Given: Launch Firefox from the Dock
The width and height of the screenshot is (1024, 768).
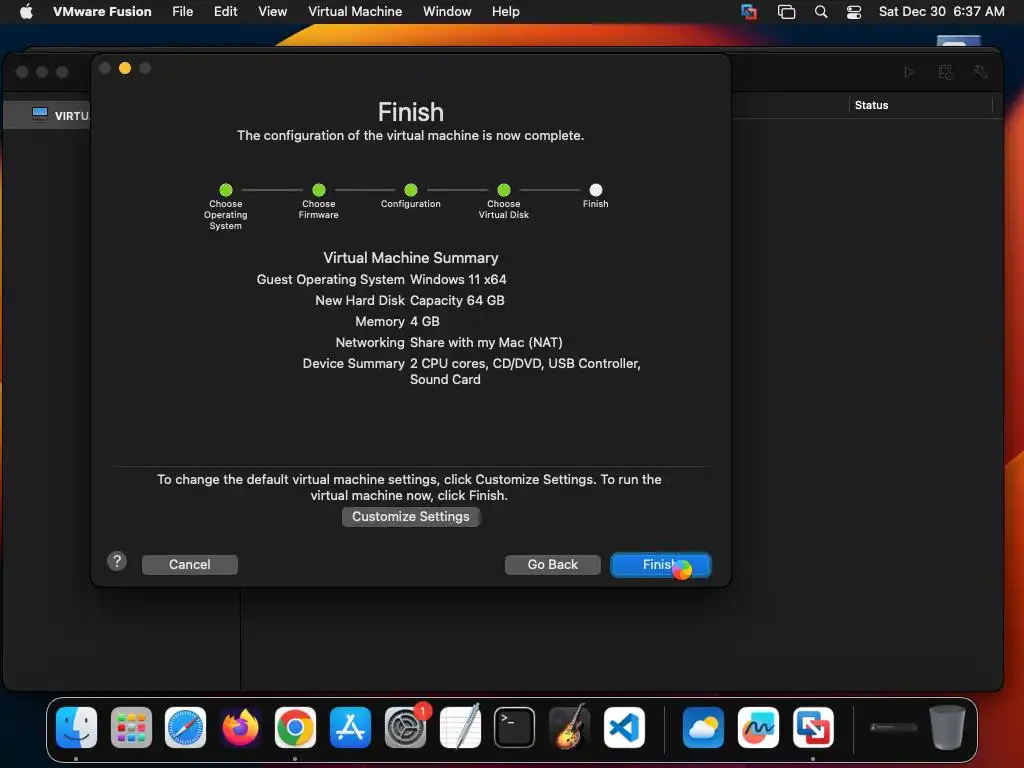Looking at the screenshot, I should 240,727.
